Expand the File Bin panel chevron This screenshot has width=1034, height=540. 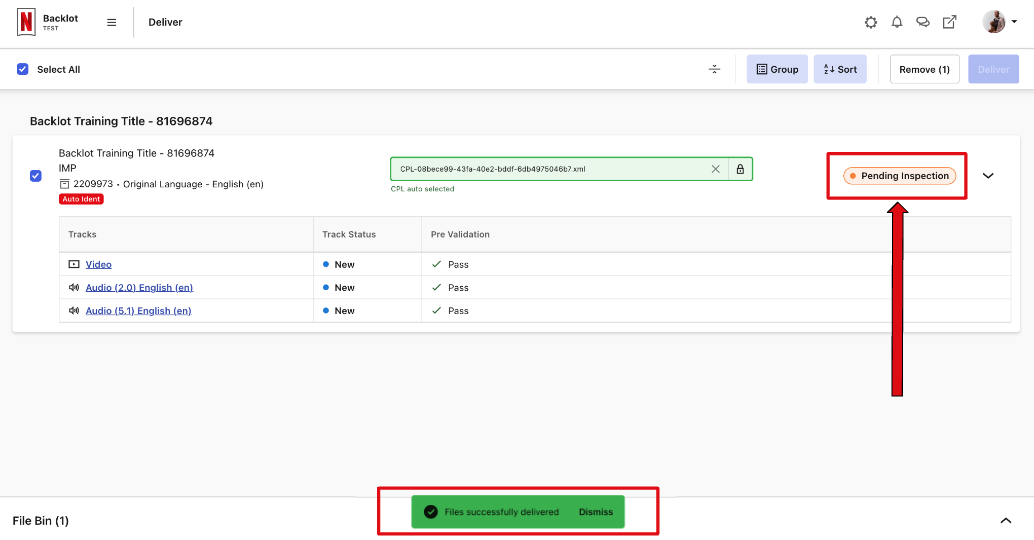(1006, 521)
